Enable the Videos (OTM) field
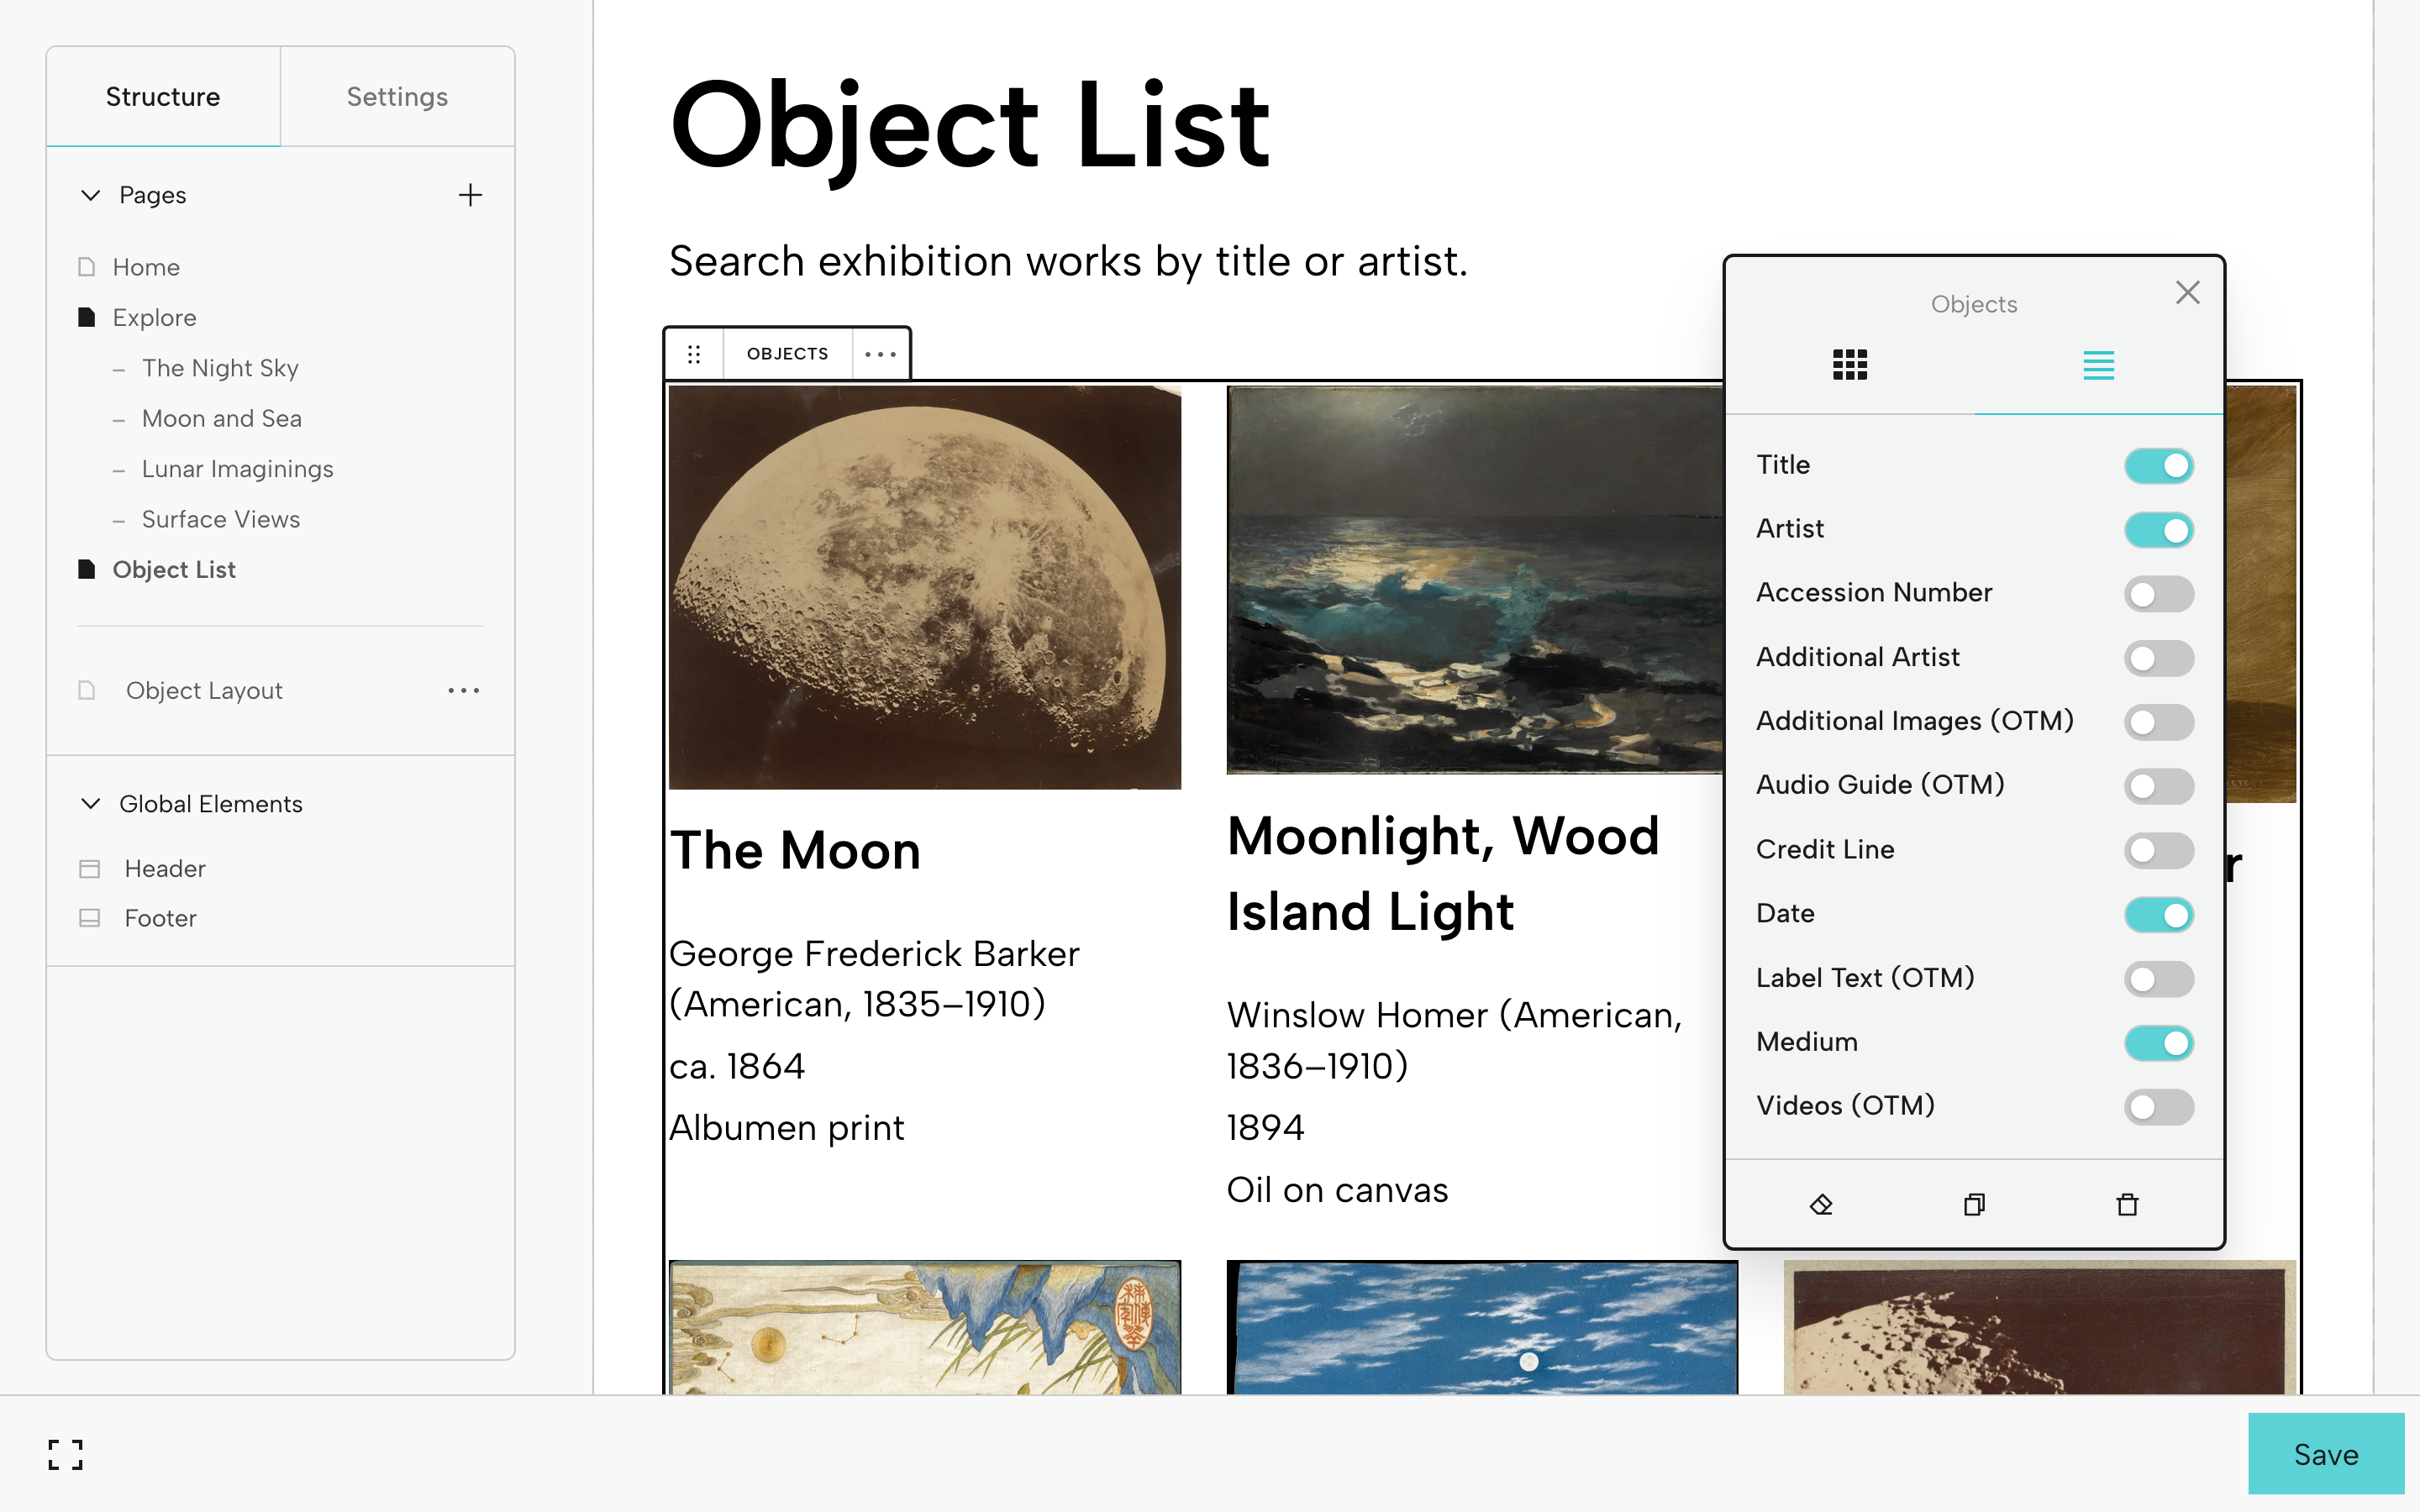The width and height of the screenshot is (2420, 1512). [2159, 1107]
